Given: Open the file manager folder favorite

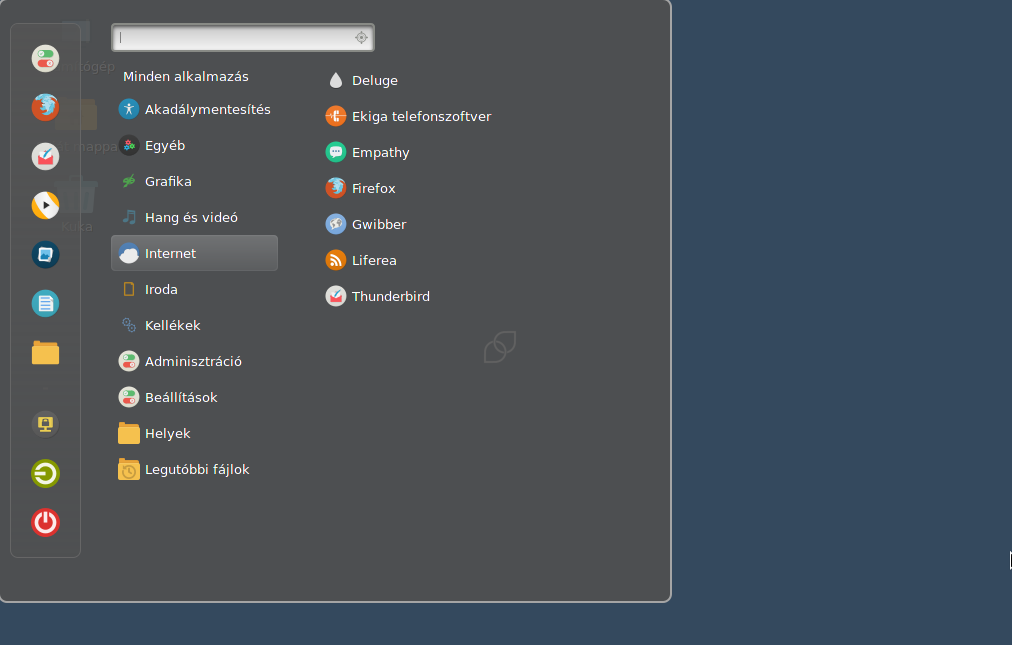Looking at the screenshot, I should click(45, 353).
